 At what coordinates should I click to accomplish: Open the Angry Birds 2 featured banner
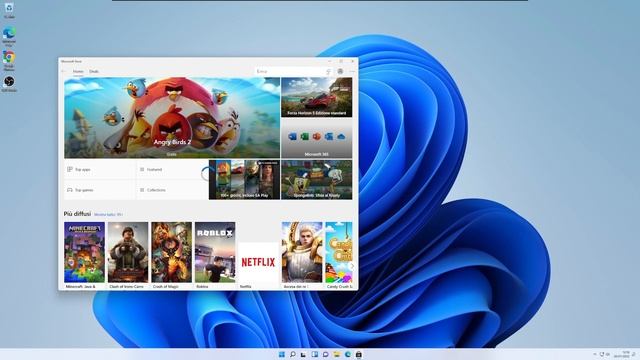pos(172,118)
